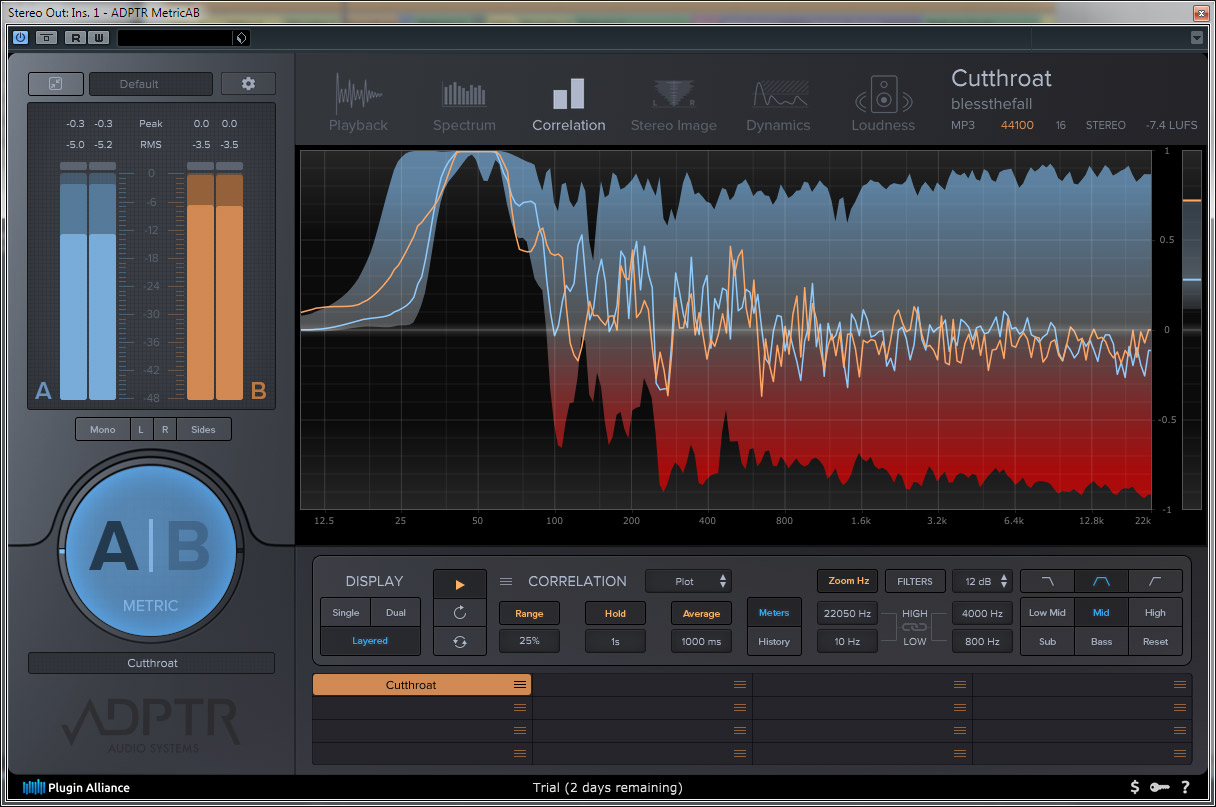Click the key license activation icon
The width and height of the screenshot is (1216, 807).
[1160, 788]
